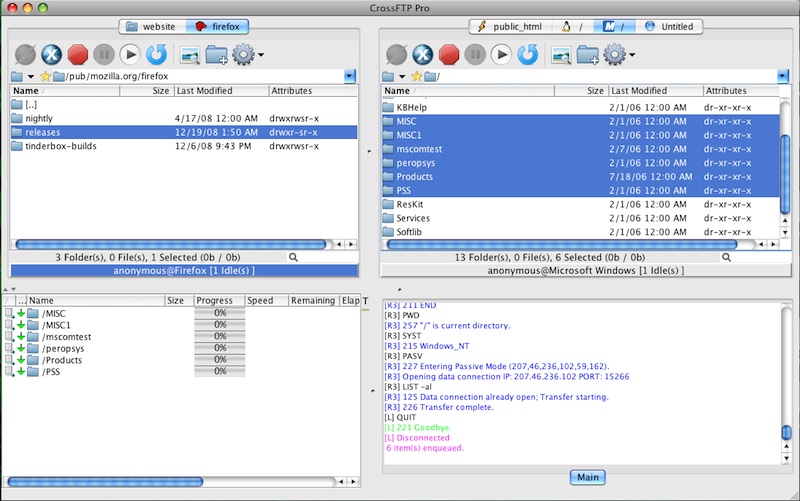Click the bookmark star beside /pub/mozilla.org/firefox
The width and height of the screenshot is (800, 501).
pyautogui.click(x=46, y=76)
